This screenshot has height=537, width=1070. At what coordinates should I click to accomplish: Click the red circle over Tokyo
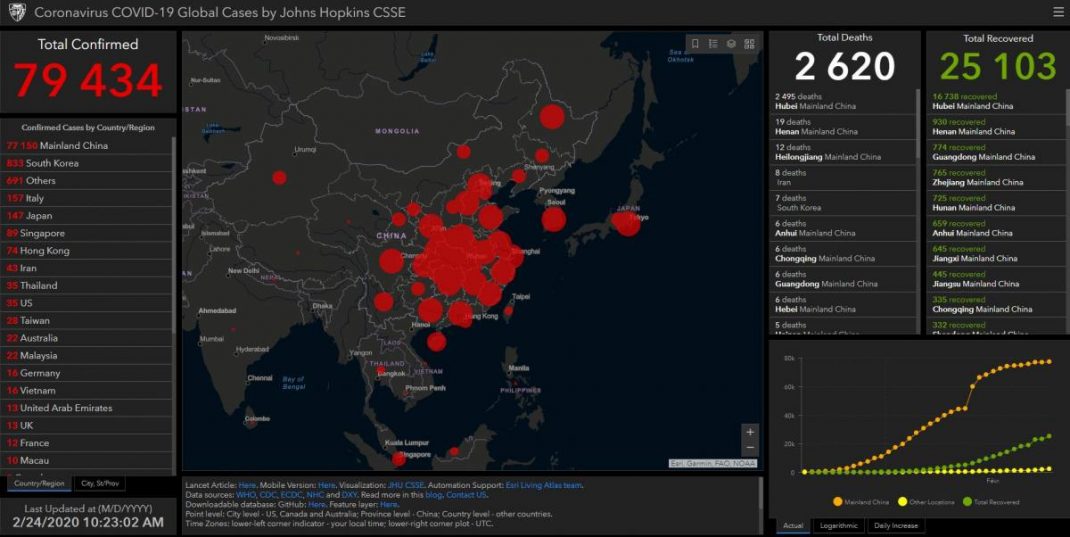coord(627,223)
